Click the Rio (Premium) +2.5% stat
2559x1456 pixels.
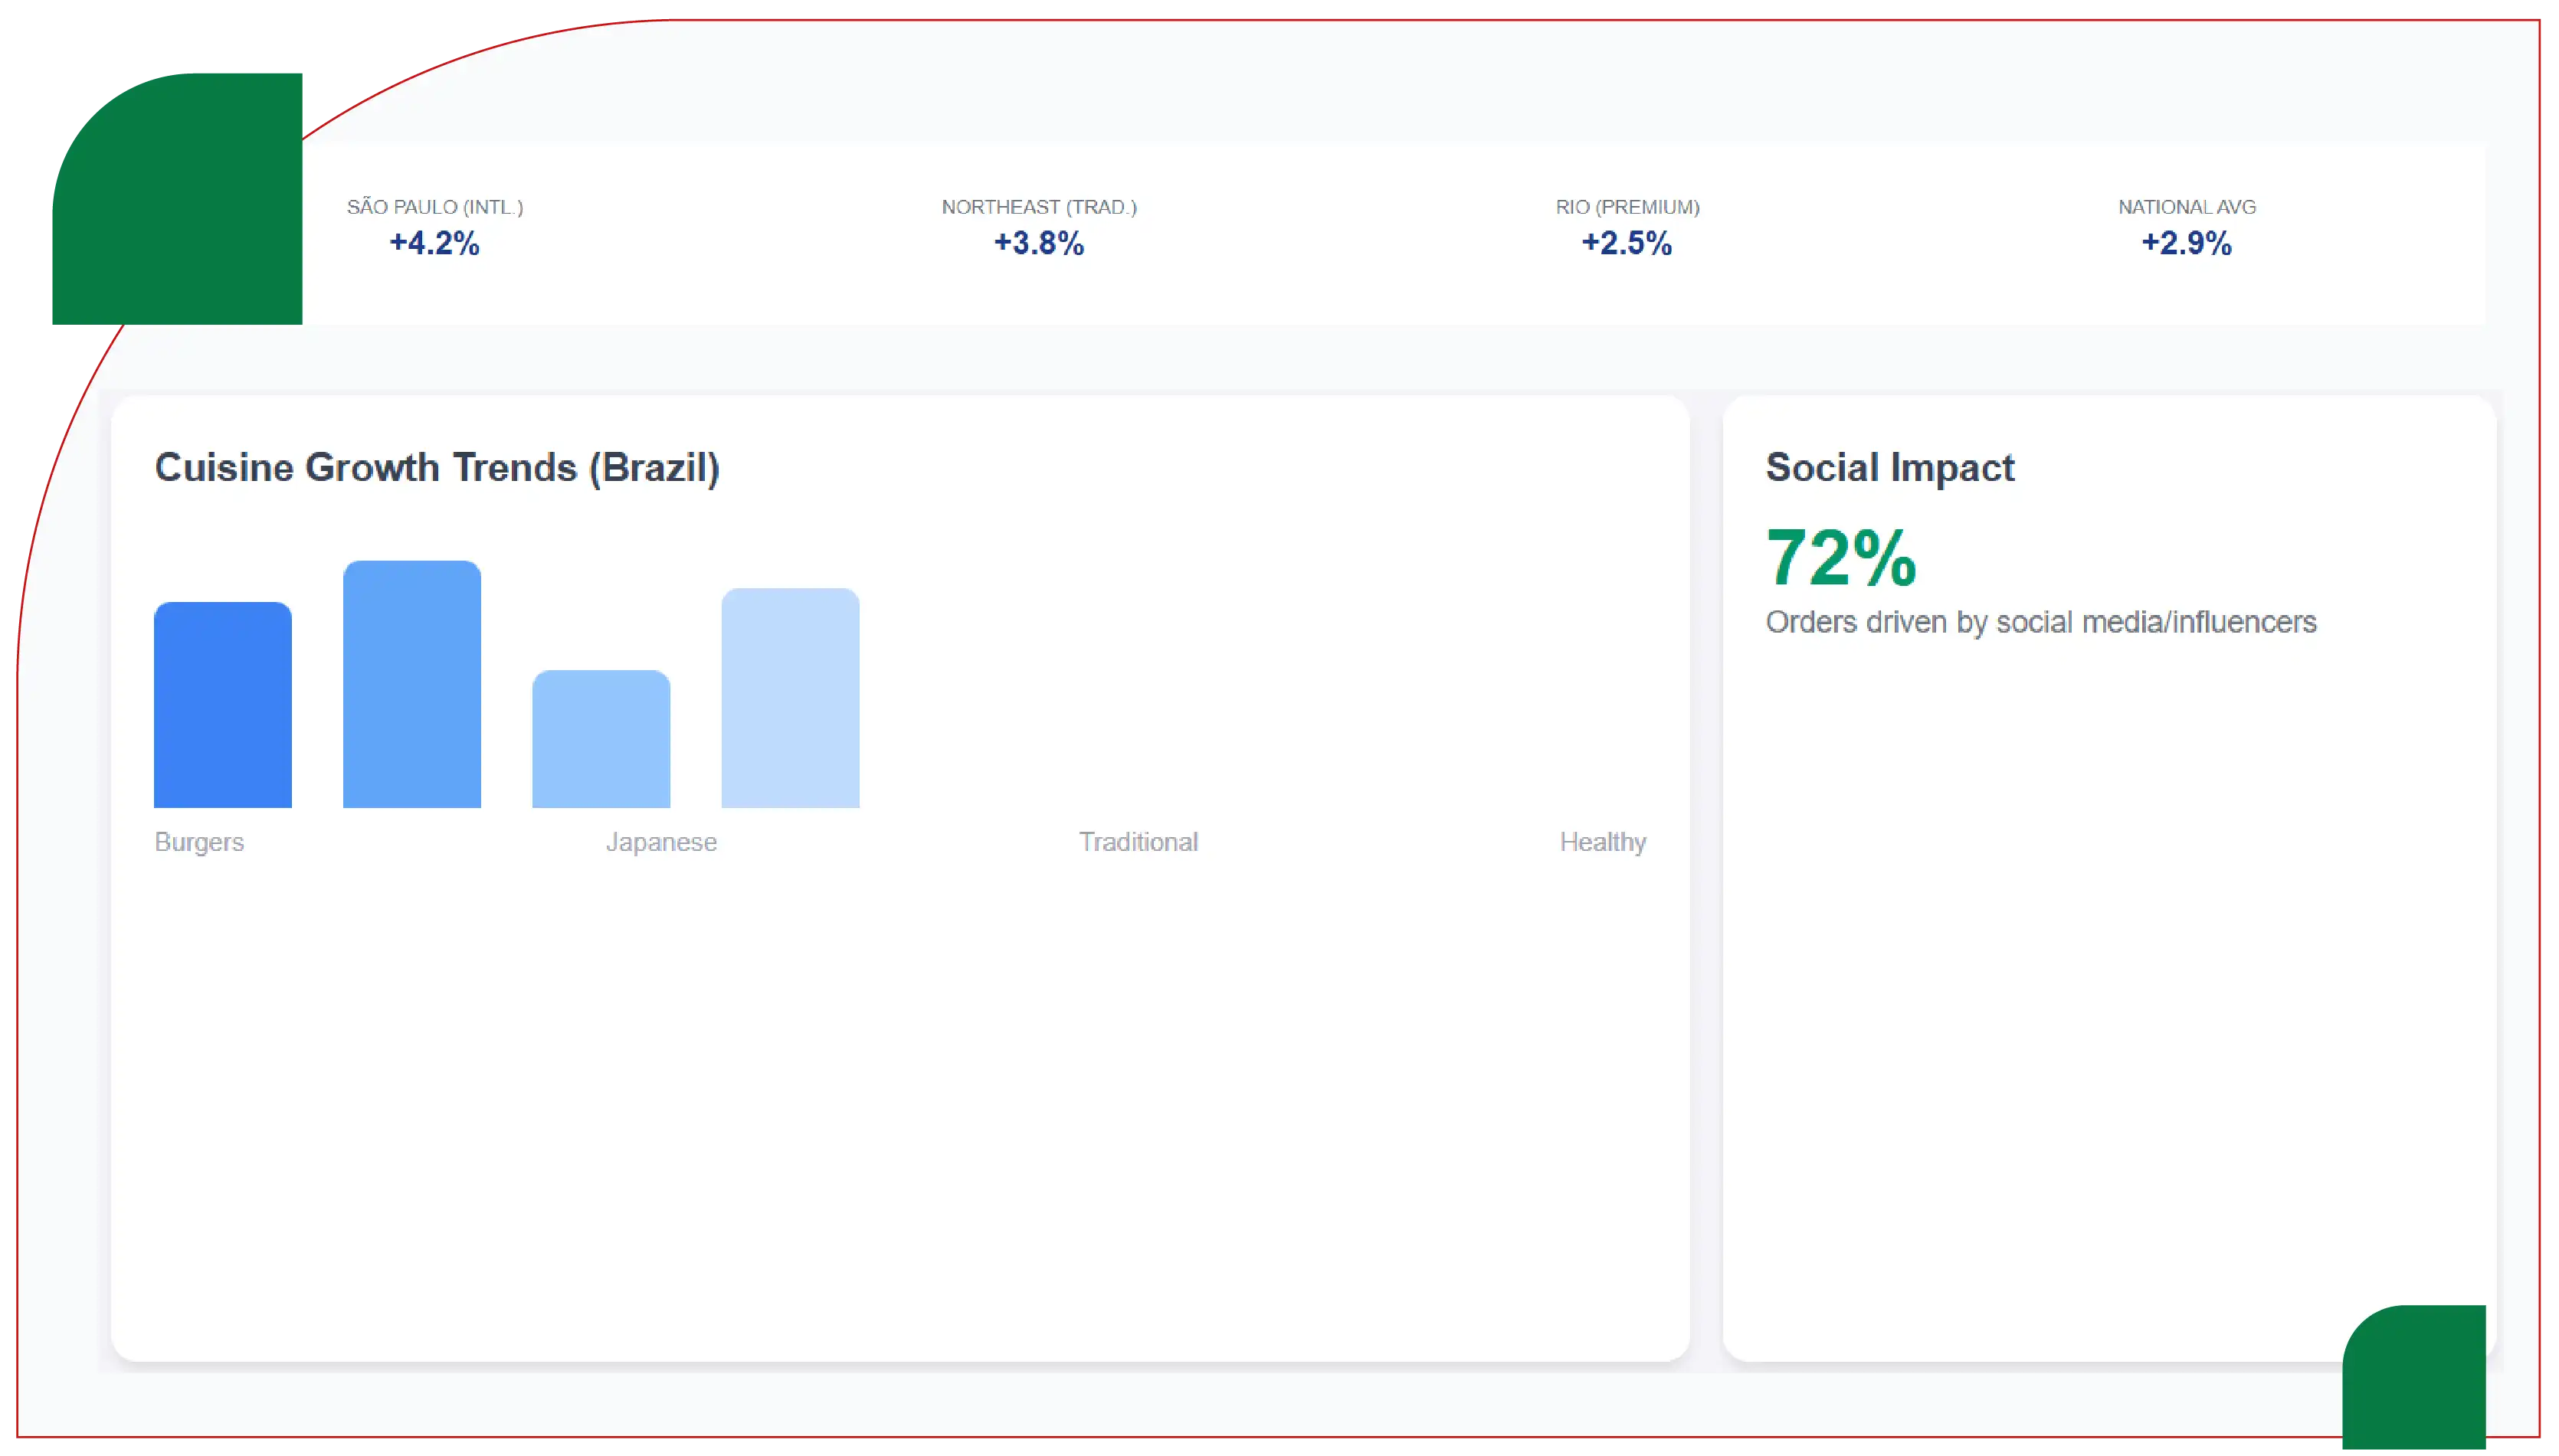pos(1627,229)
